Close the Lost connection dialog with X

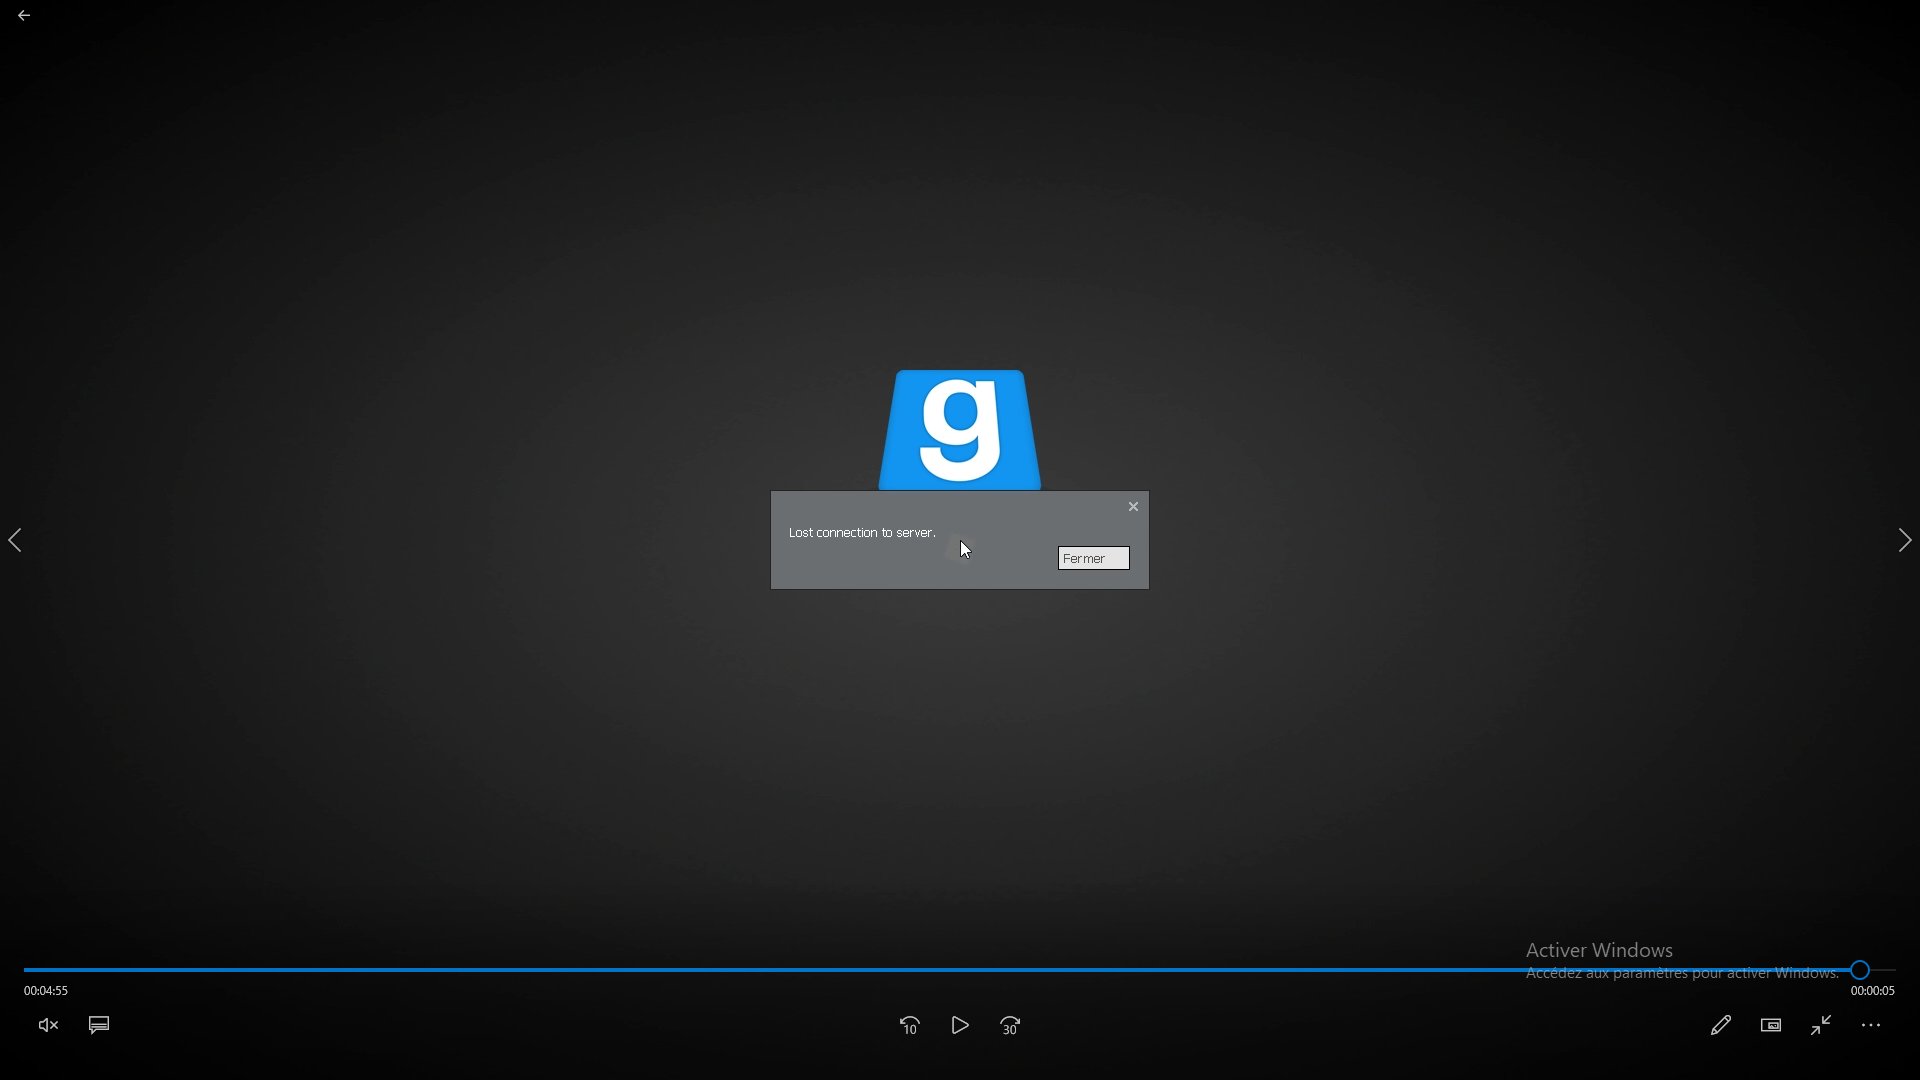(x=1134, y=507)
